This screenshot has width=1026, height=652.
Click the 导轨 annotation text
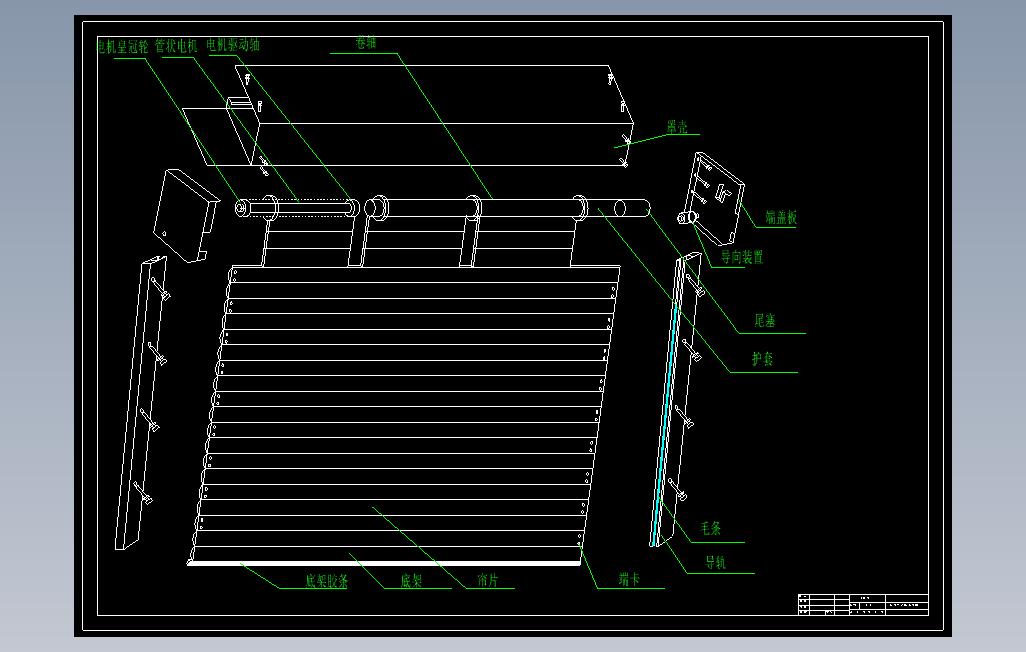click(715, 562)
